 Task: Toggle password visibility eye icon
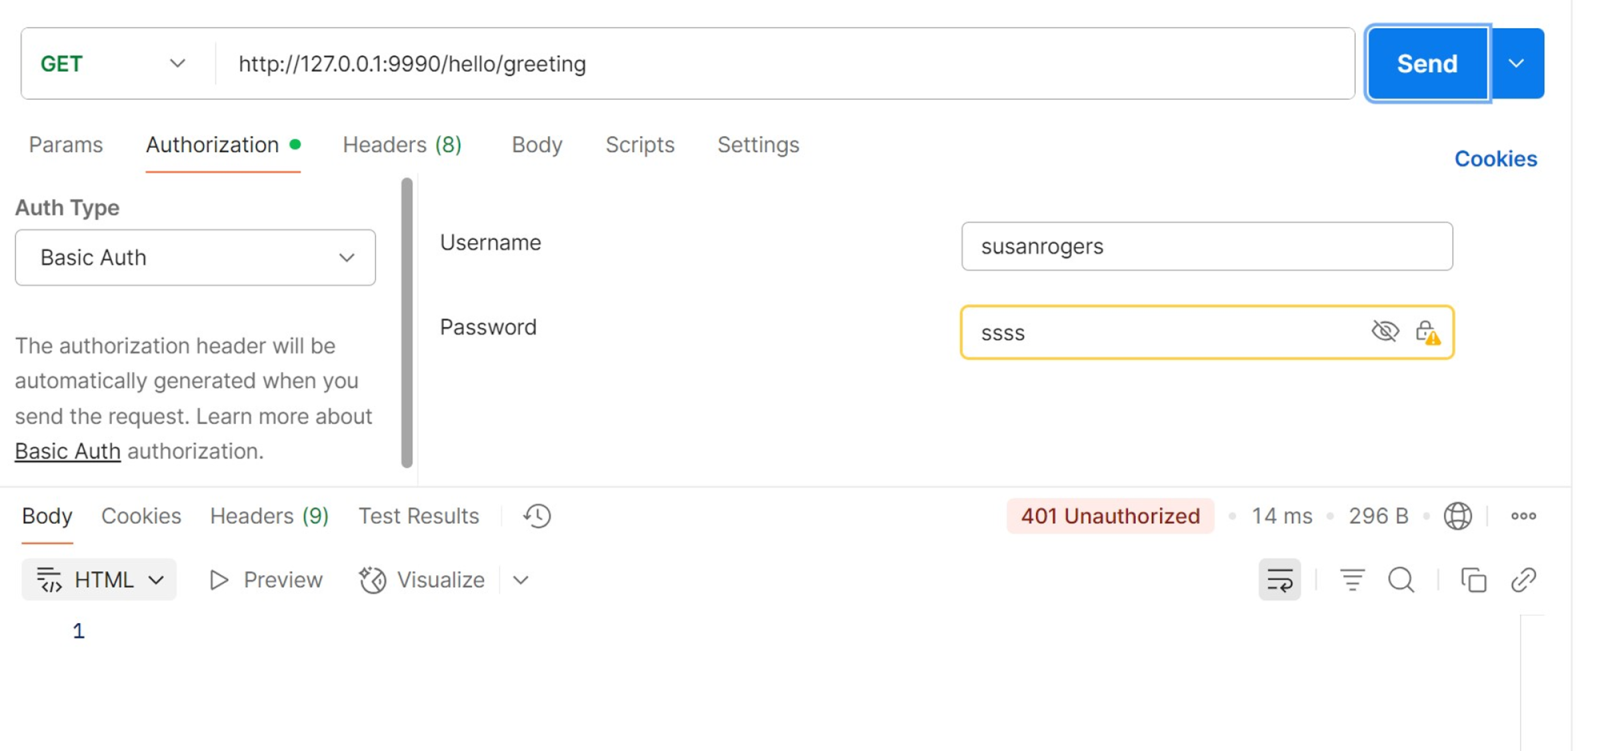tap(1385, 331)
